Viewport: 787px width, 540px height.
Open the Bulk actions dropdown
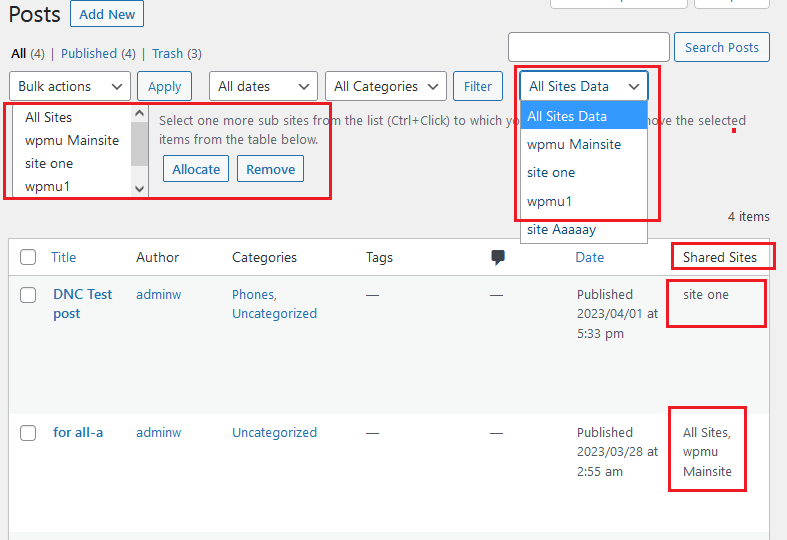point(70,86)
